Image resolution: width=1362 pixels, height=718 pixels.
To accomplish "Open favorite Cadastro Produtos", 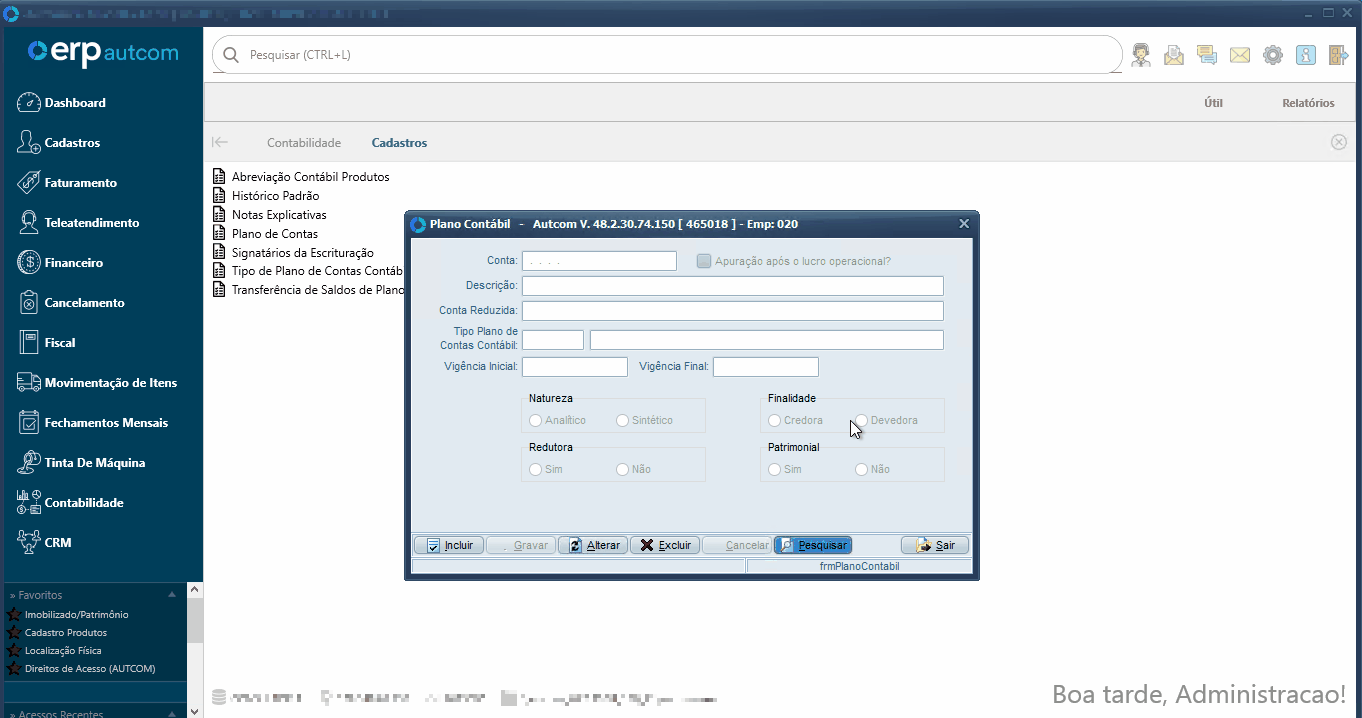I will [66, 633].
